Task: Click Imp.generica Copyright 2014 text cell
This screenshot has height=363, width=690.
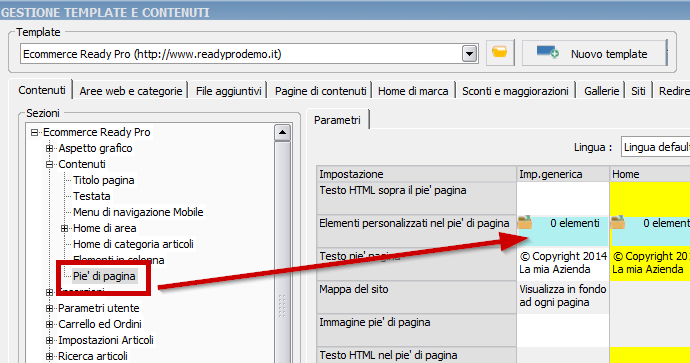Action: (563, 263)
